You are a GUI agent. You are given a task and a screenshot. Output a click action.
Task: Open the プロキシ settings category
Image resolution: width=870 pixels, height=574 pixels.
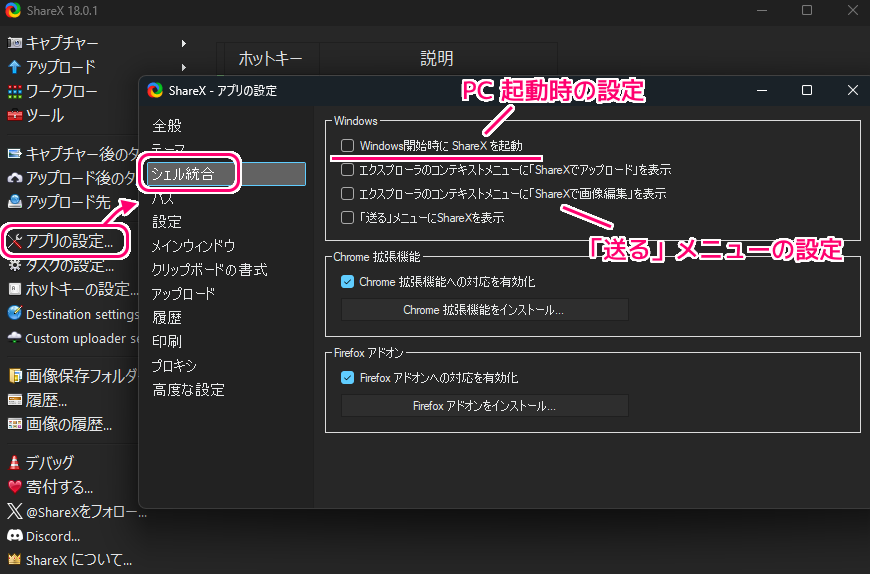pyautogui.click(x=174, y=365)
